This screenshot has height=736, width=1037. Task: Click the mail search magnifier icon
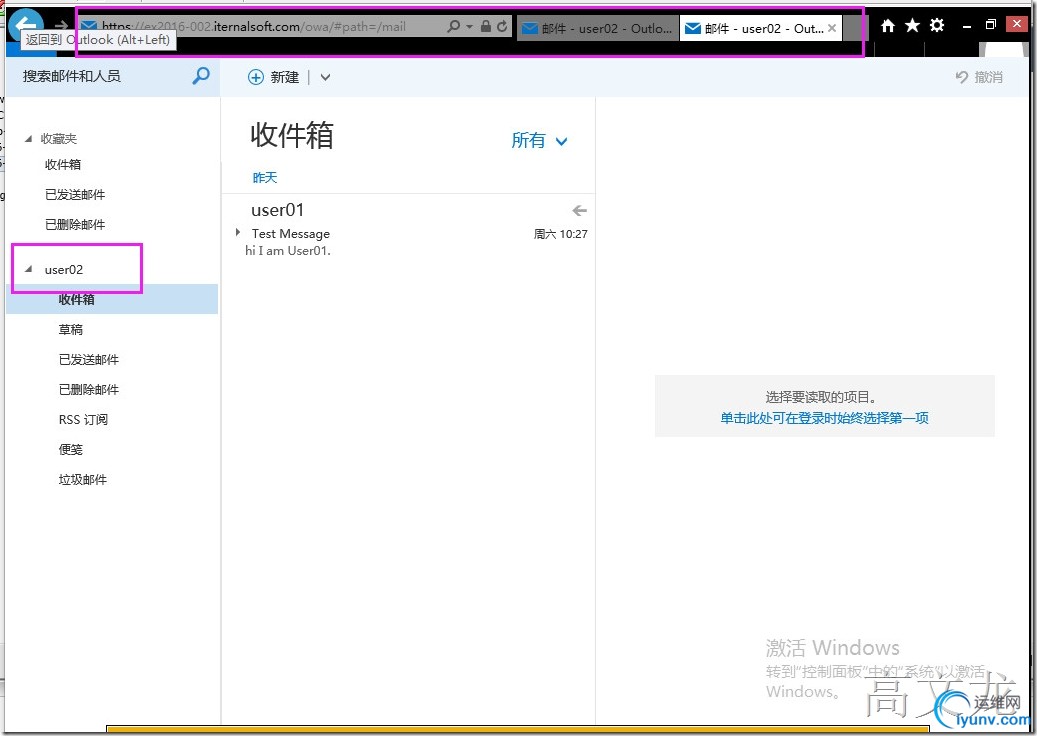(x=200, y=76)
